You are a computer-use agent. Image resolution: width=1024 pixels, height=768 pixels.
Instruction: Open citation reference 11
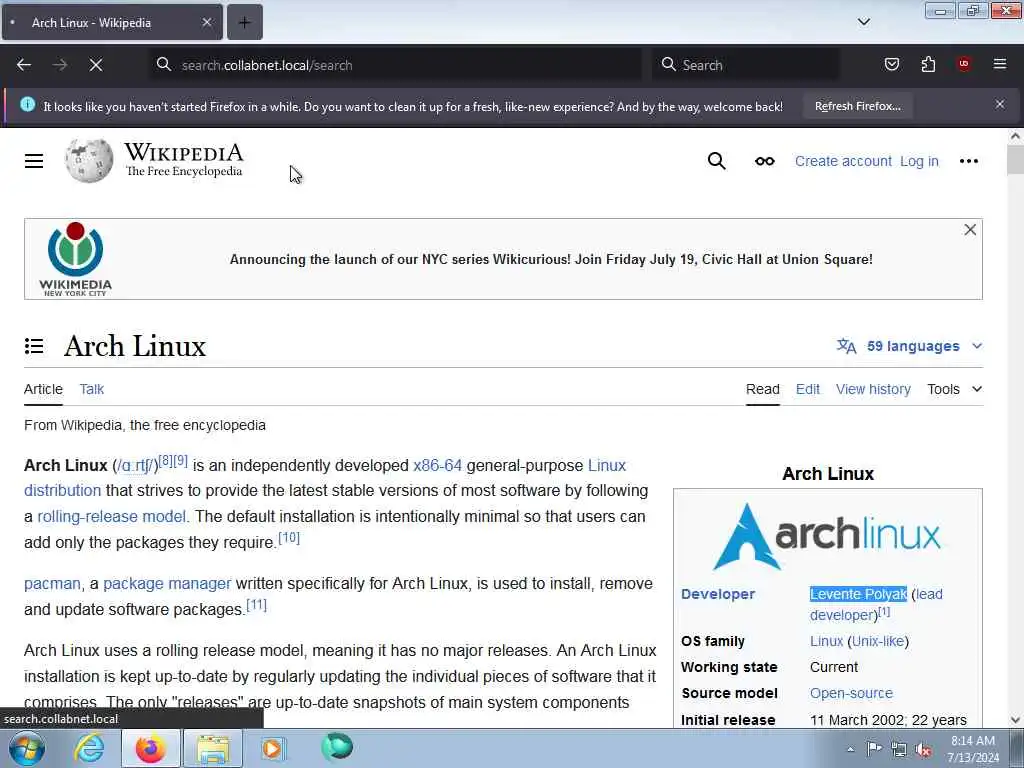[257, 605]
